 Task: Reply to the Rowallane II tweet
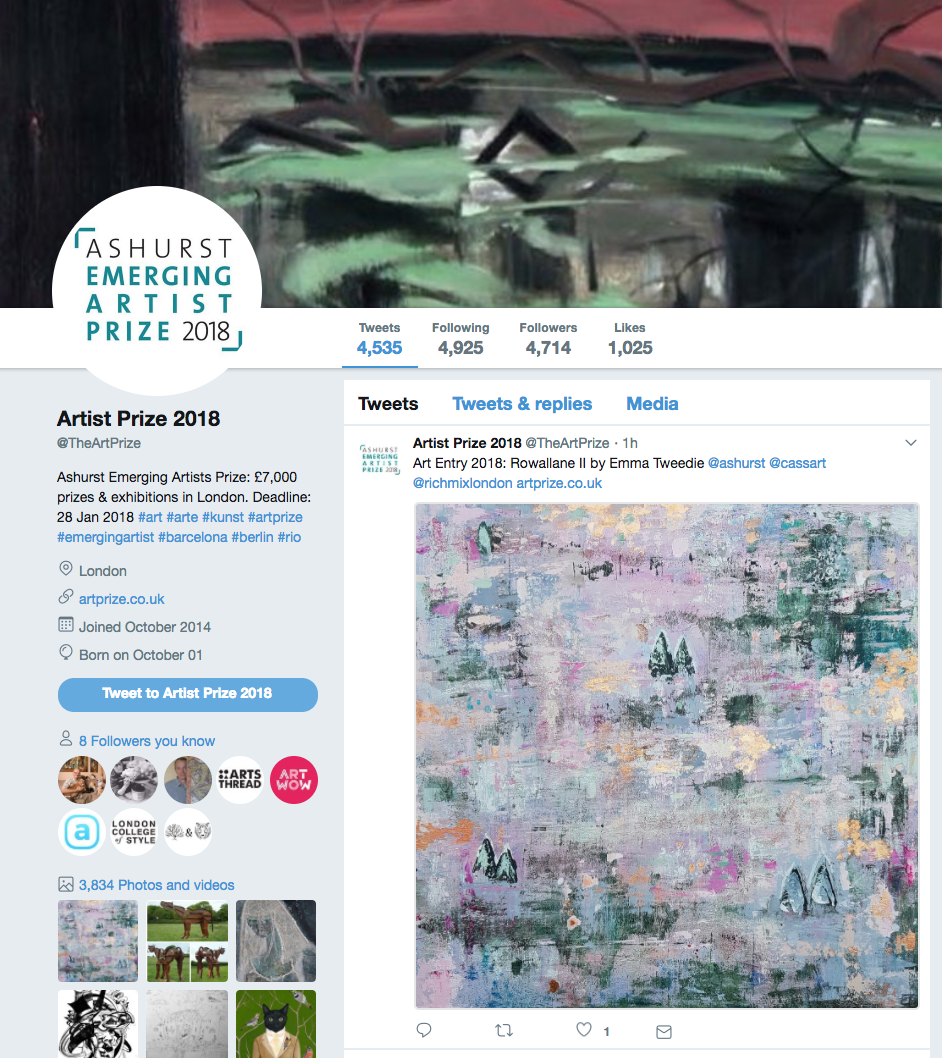tap(424, 1030)
